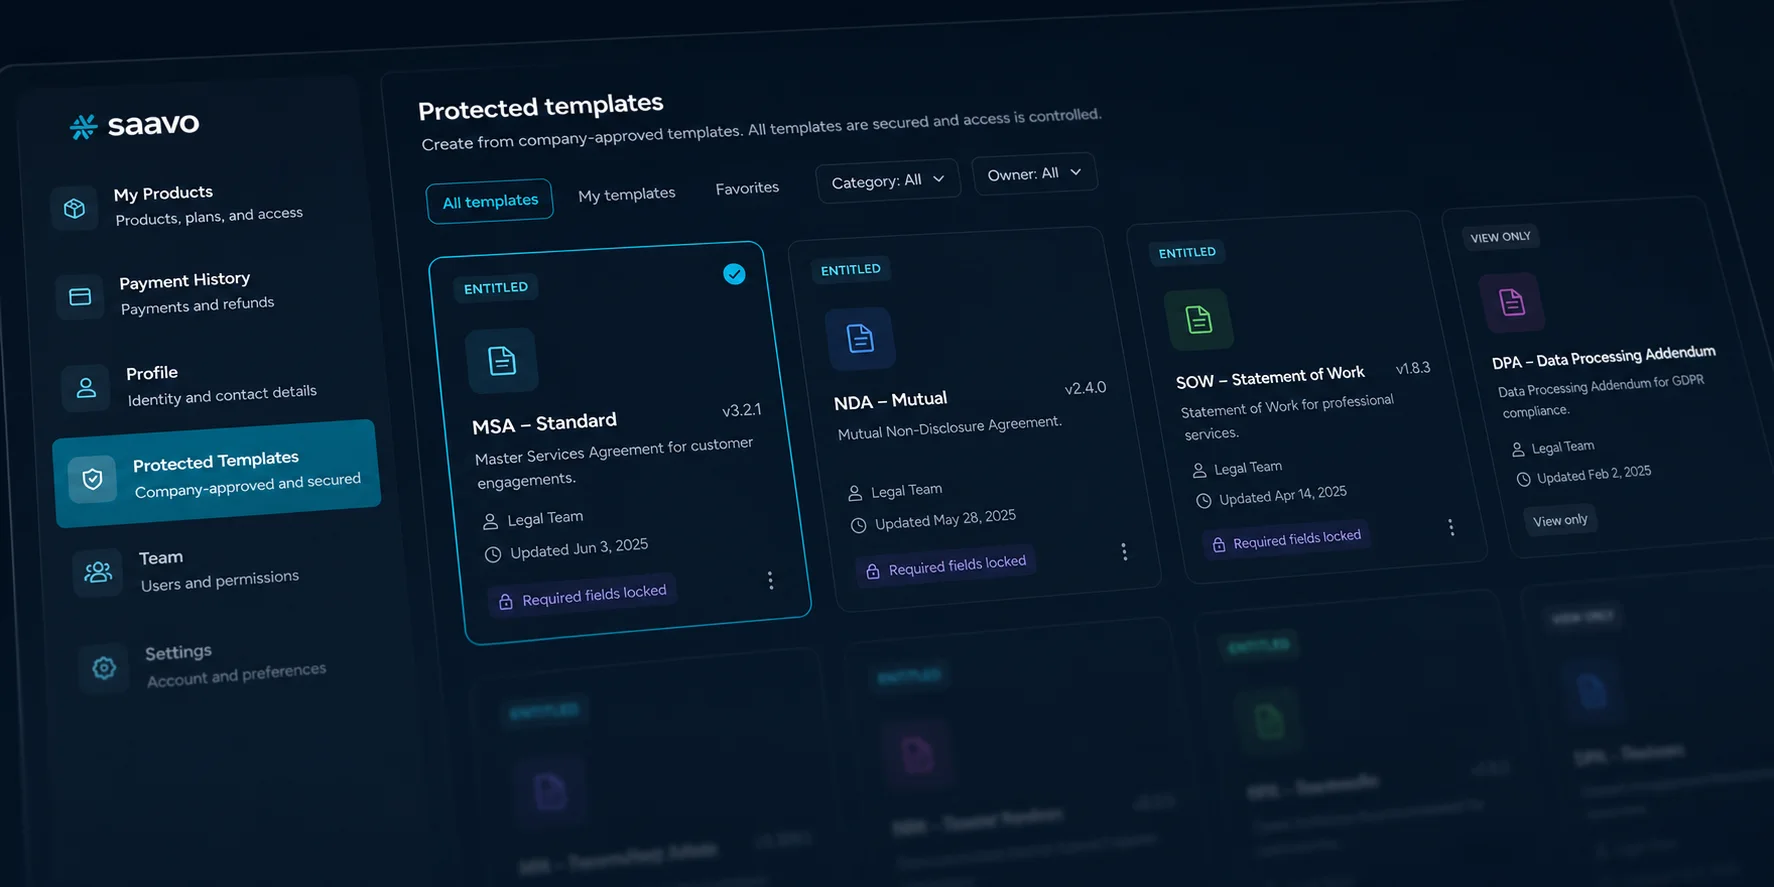Click the purple DPA document icon

click(1512, 301)
